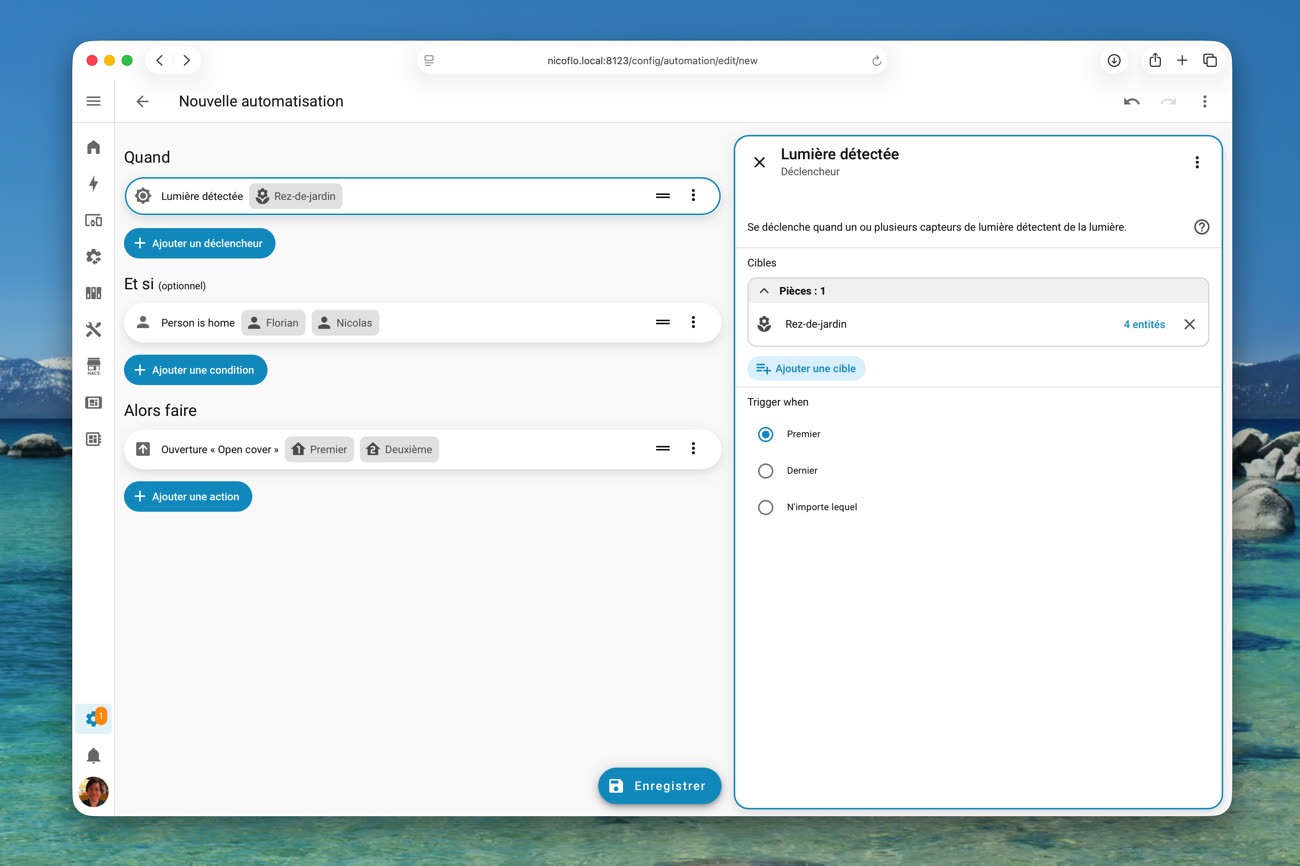Open the notifications bell in sidebar

[x=93, y=755]
